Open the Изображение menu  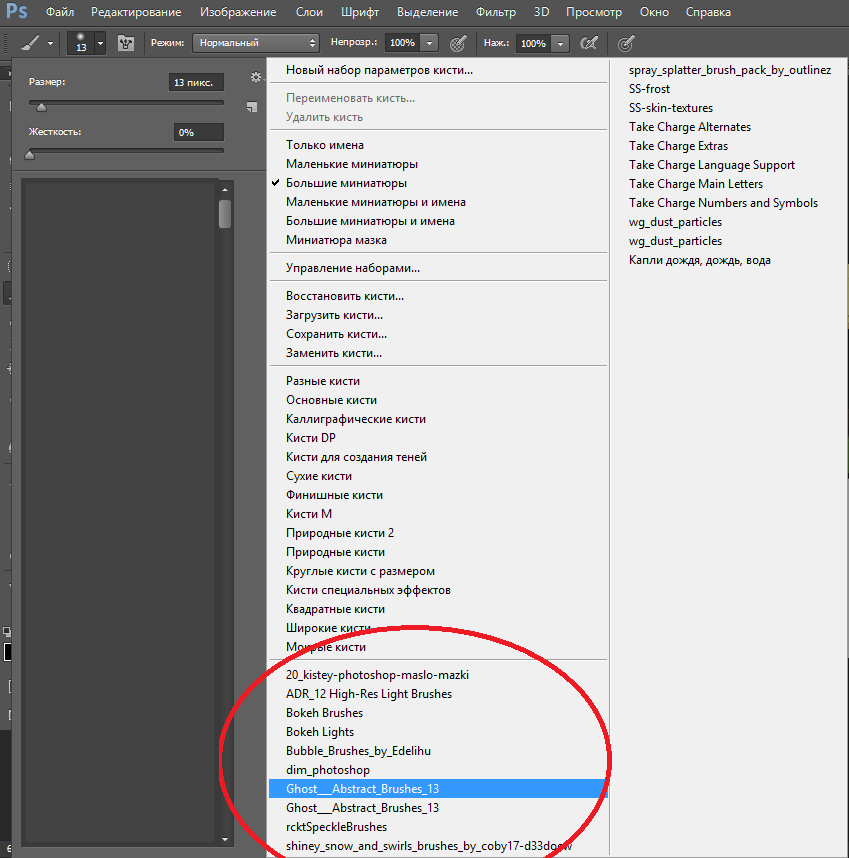(238, 12)
